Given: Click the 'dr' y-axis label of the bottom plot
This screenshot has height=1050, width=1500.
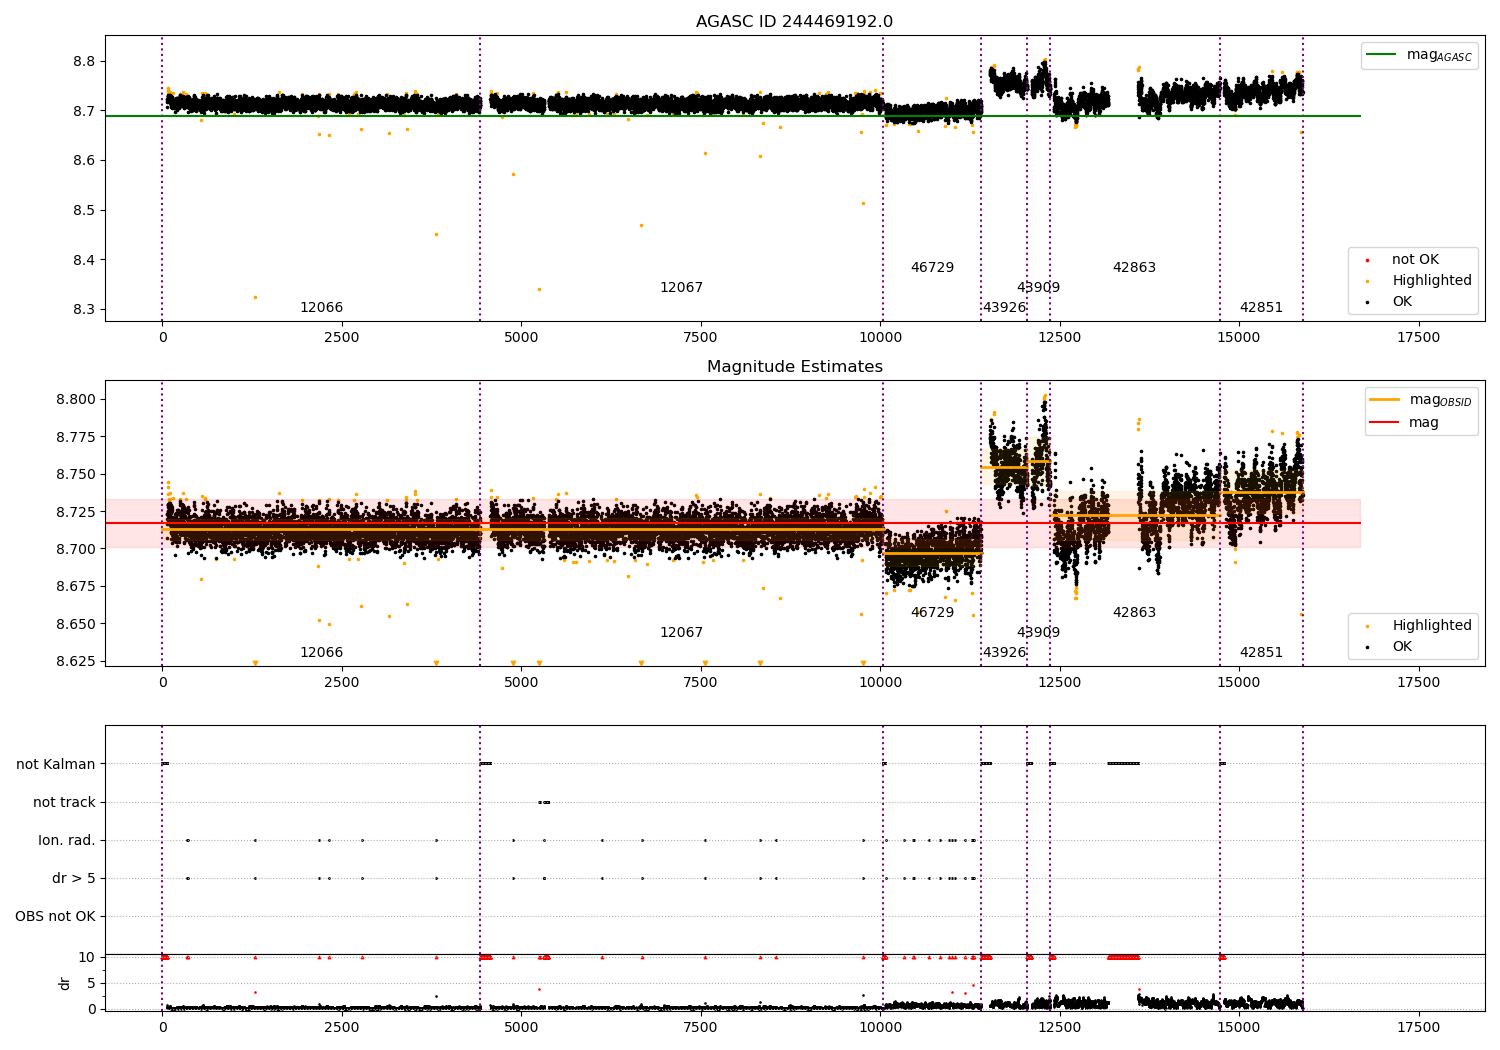Looking at the screenshot, I should click(x=65, y=984).
